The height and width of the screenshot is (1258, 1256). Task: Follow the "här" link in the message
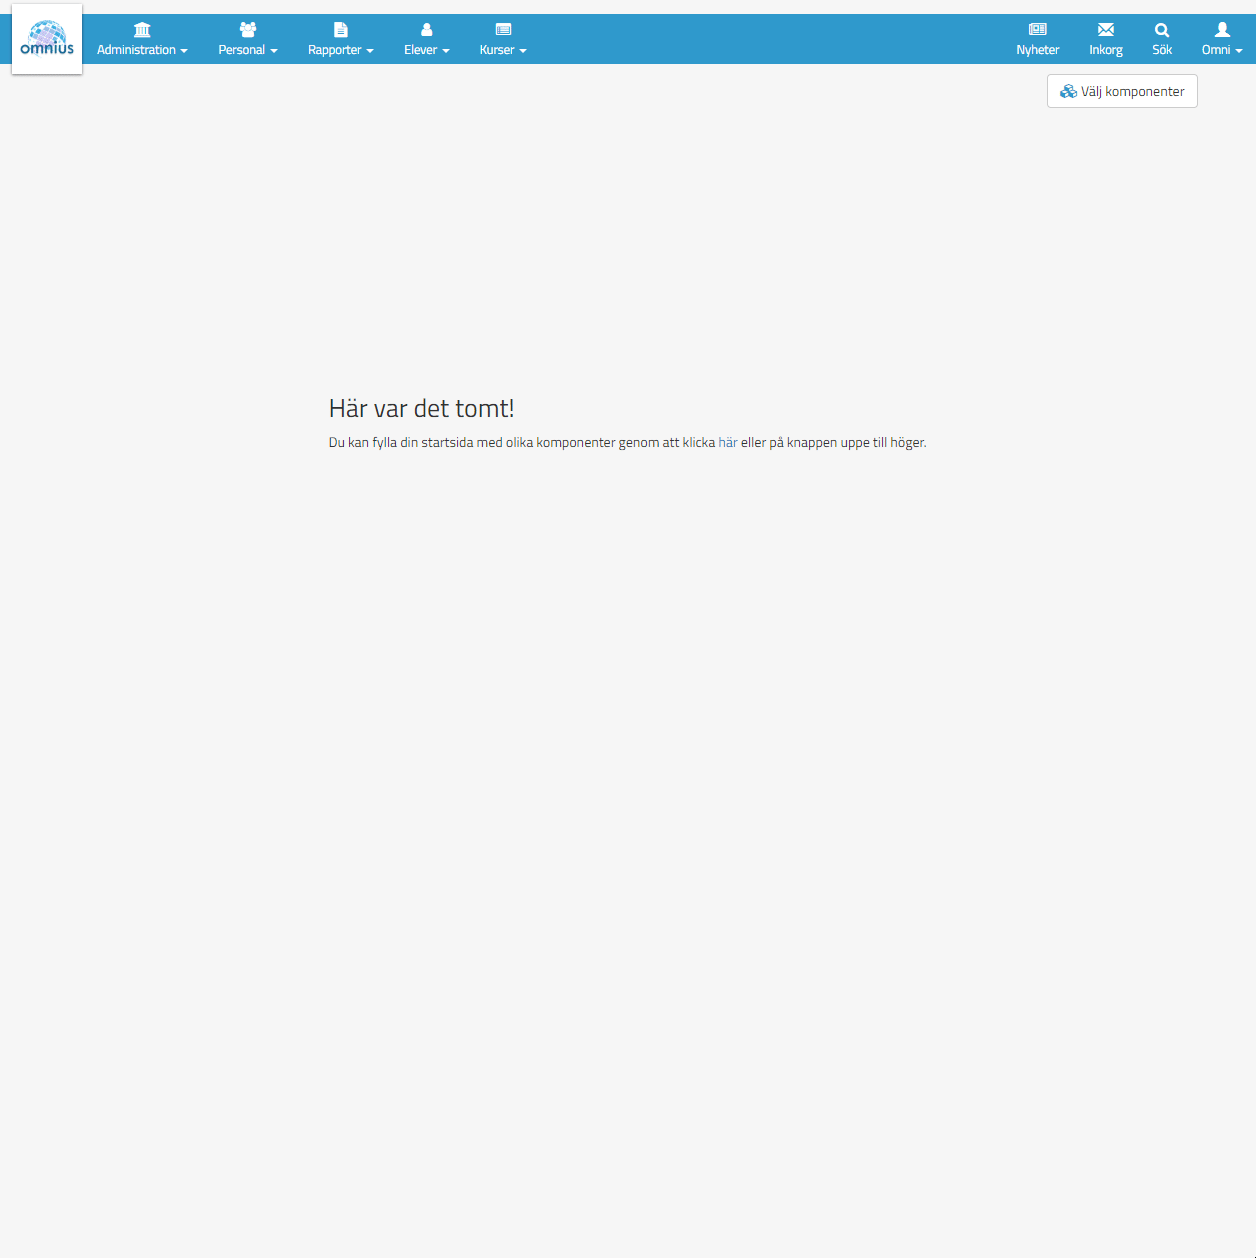tap(728, 442)
